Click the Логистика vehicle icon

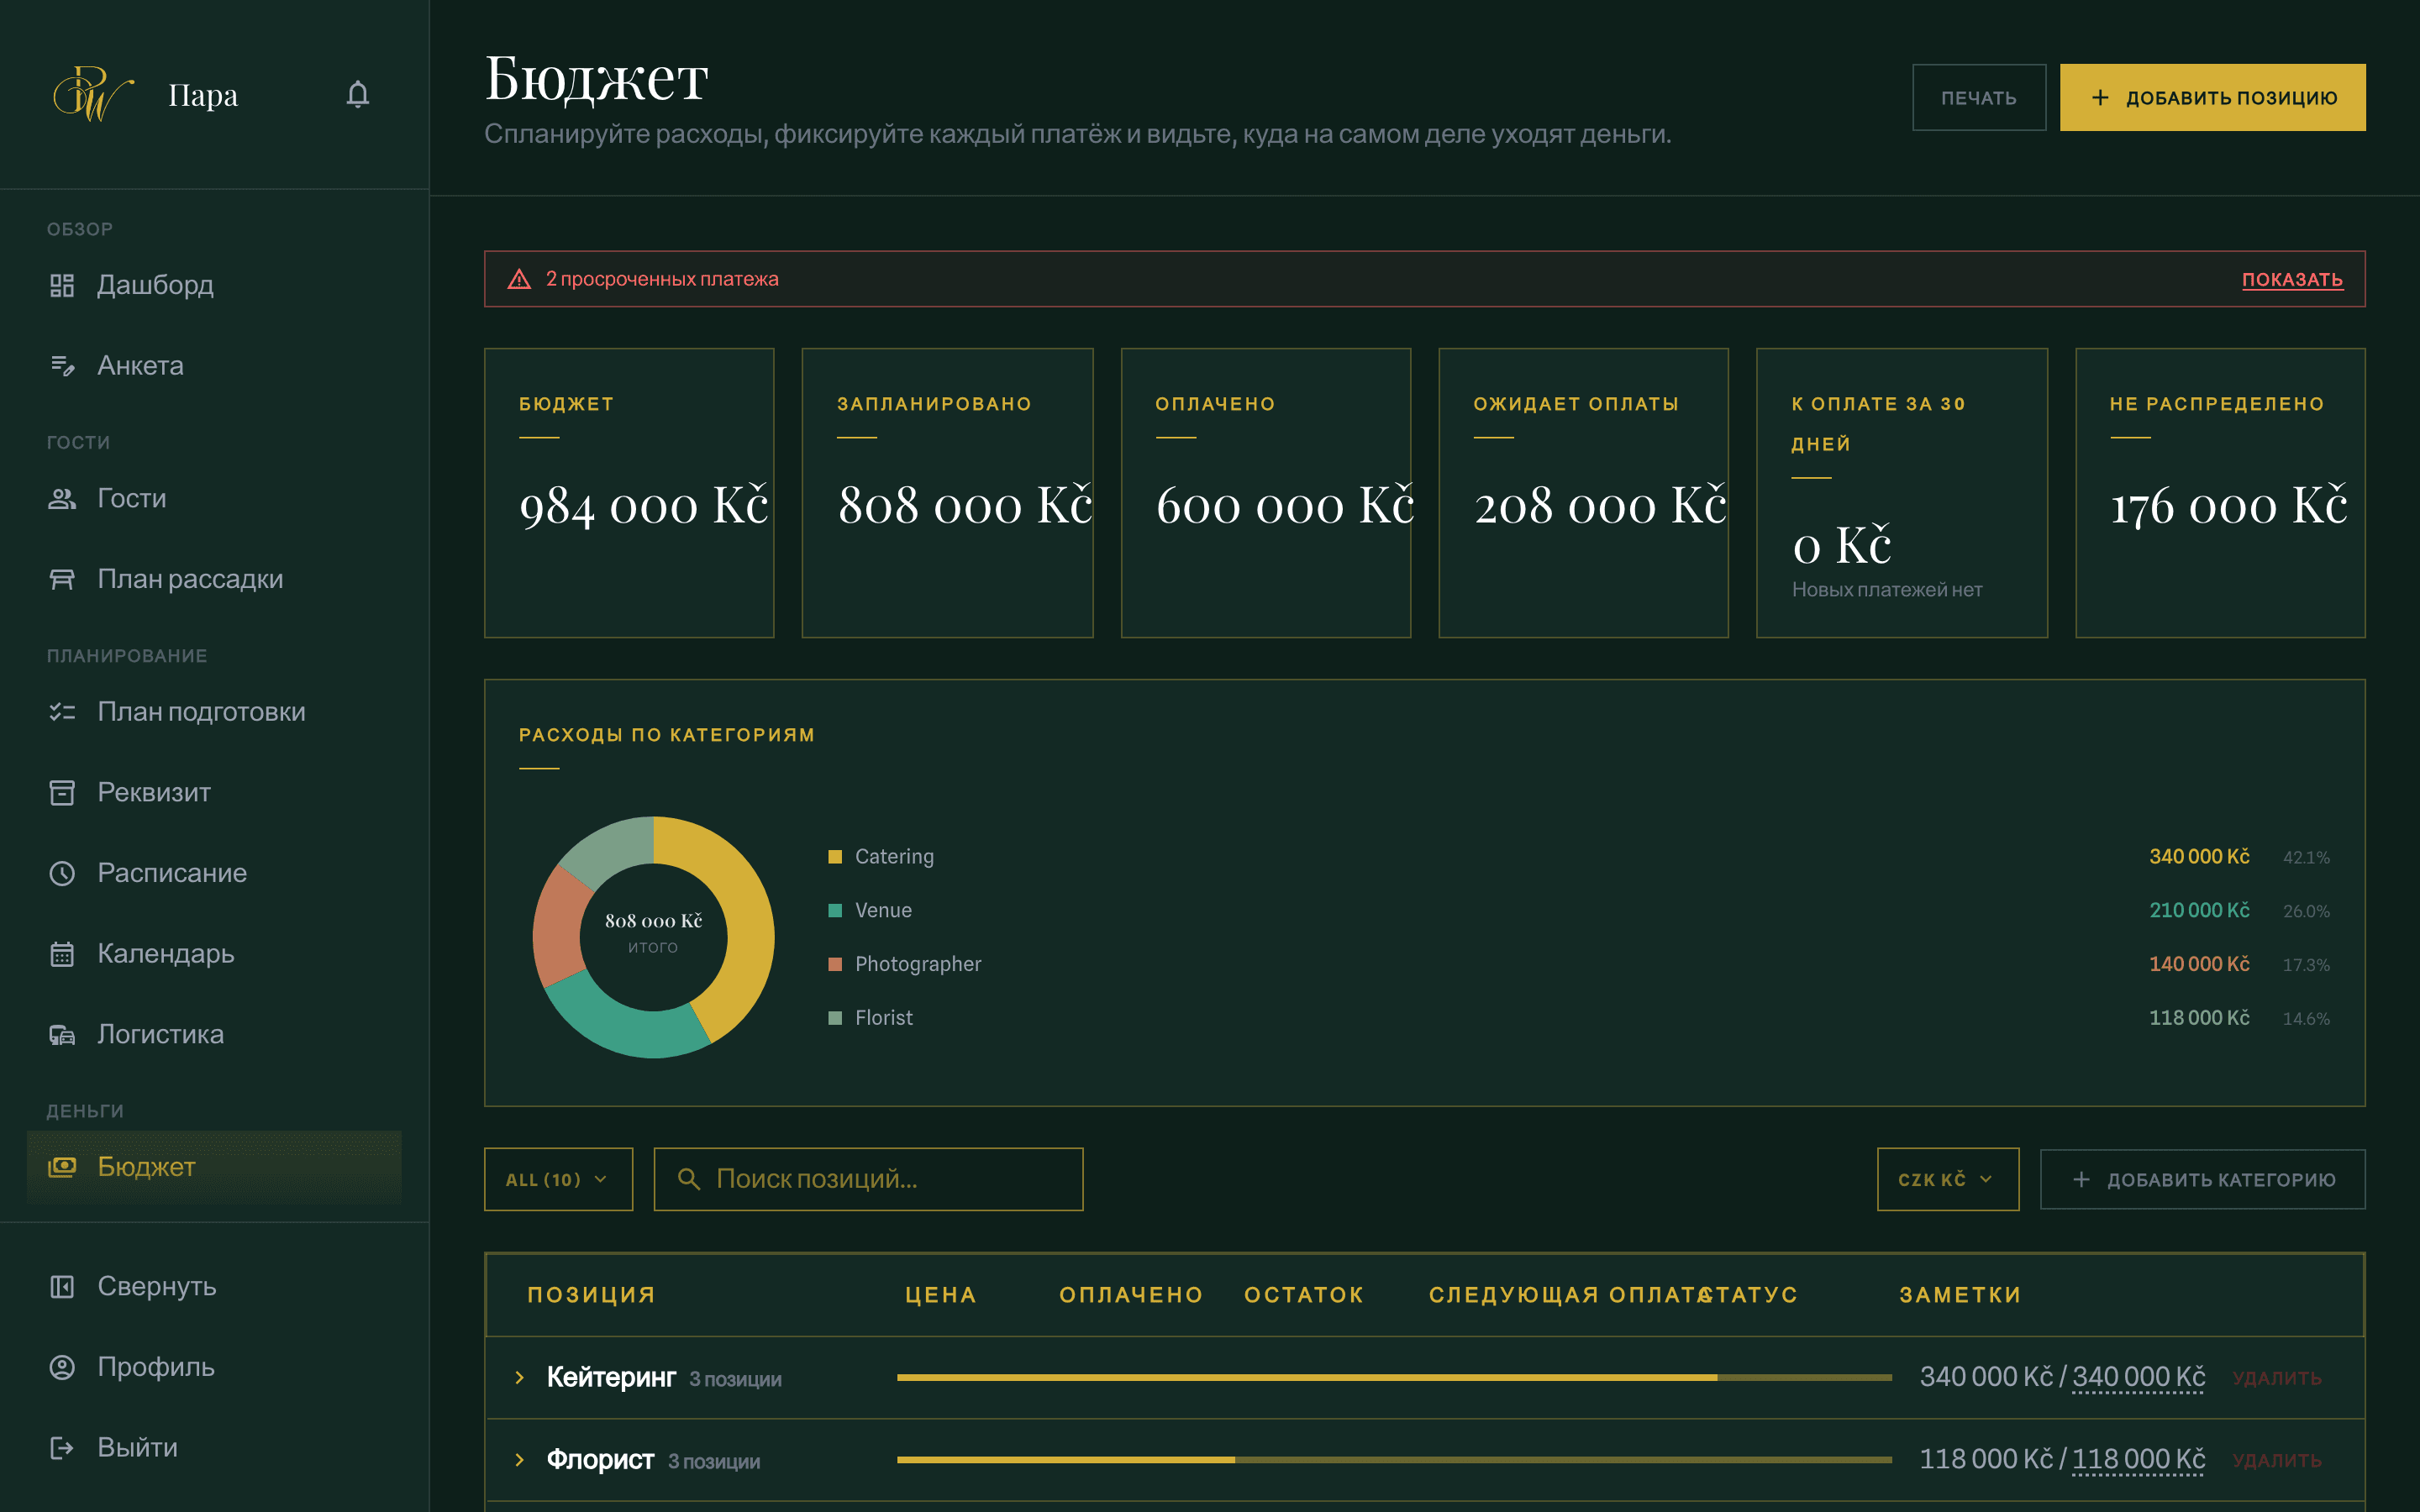tap(62, 1035)
